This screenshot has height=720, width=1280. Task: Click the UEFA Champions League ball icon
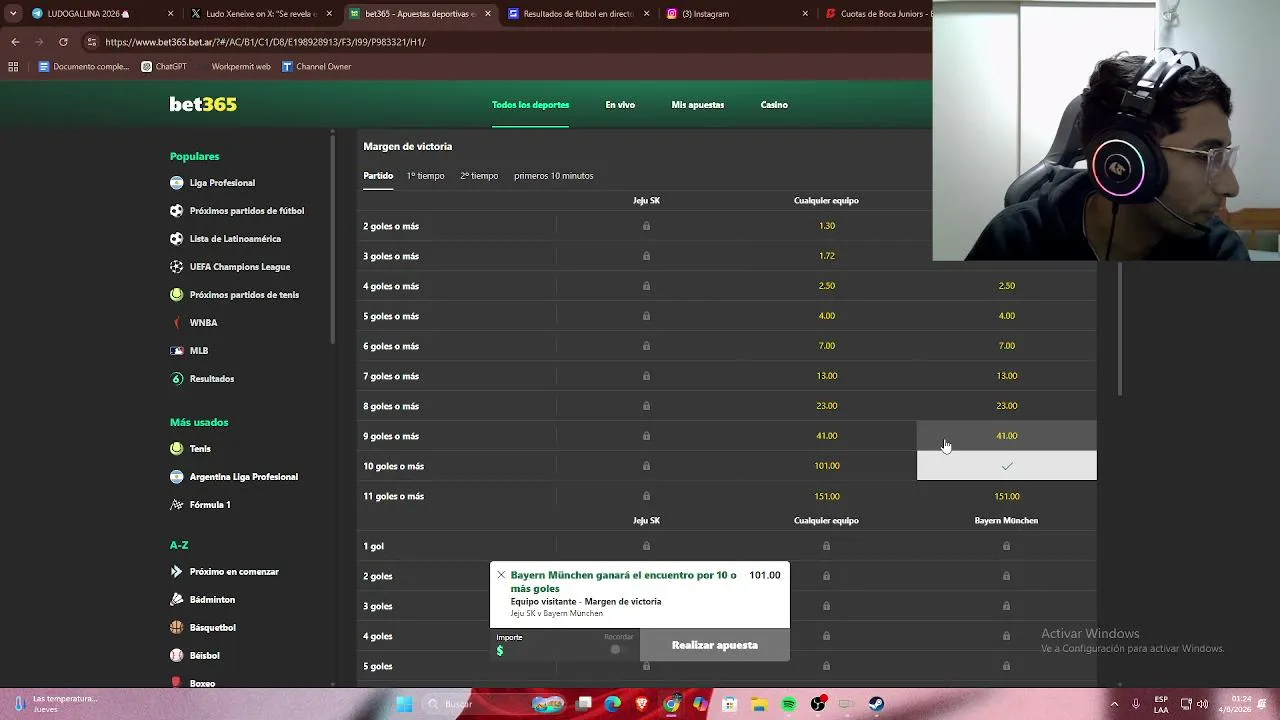click(177, 267)
